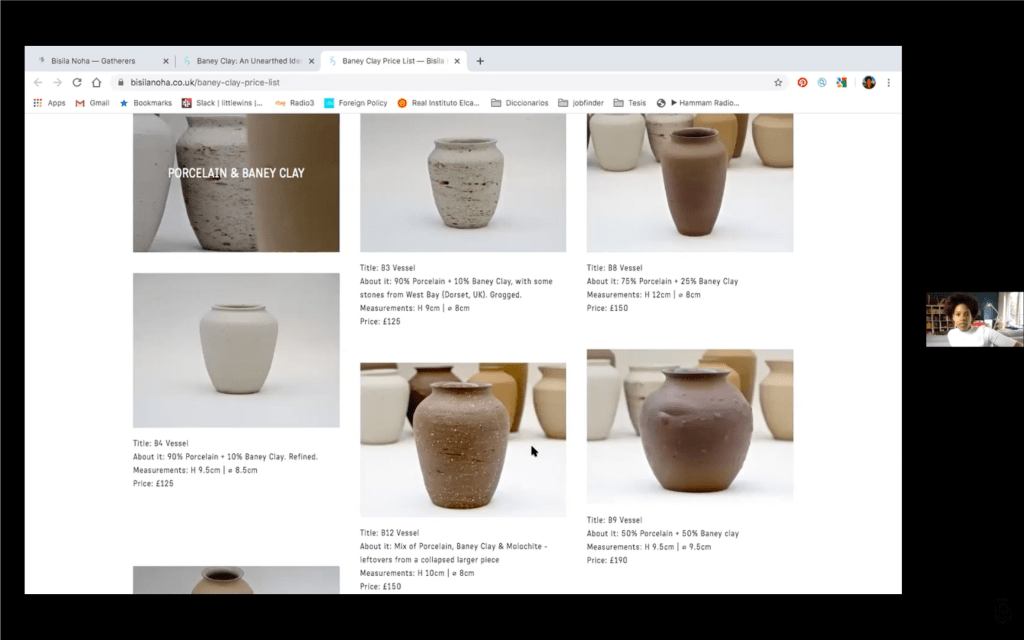Open the Chrome three-dot menu
Image resolution: width=1024 pixels, height=640 pixels.
point(888,83)
